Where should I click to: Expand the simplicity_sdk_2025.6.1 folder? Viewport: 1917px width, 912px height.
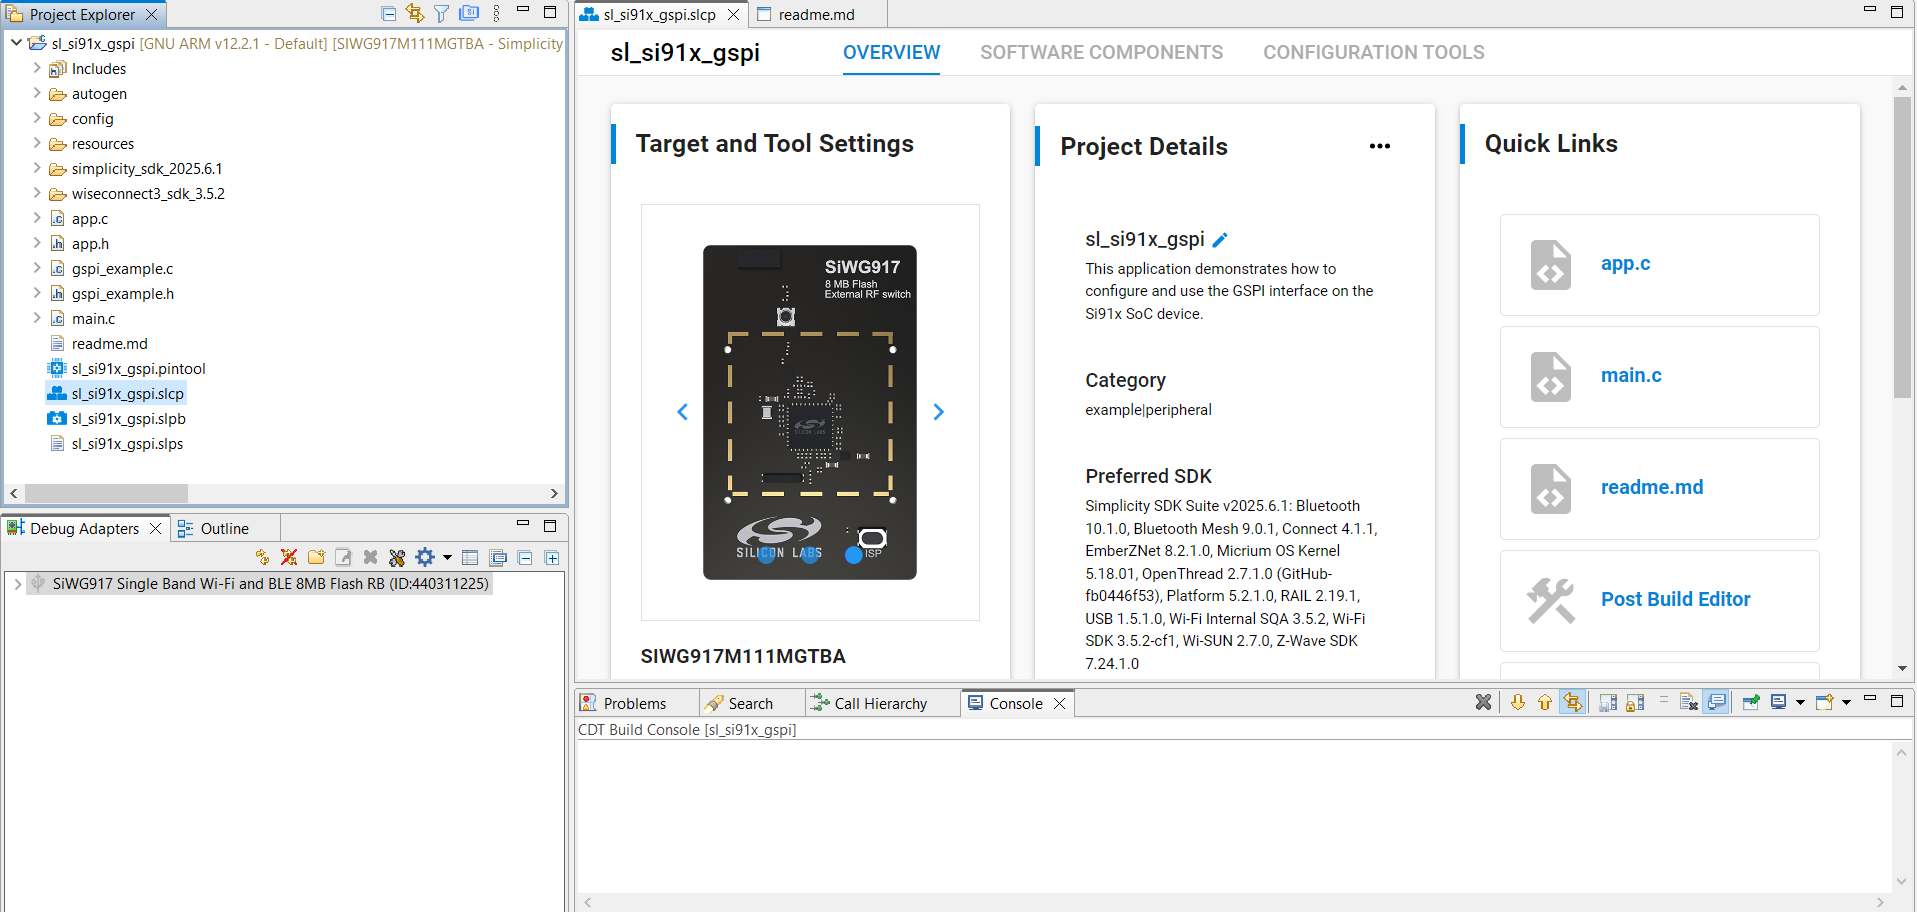pos(36,168)
